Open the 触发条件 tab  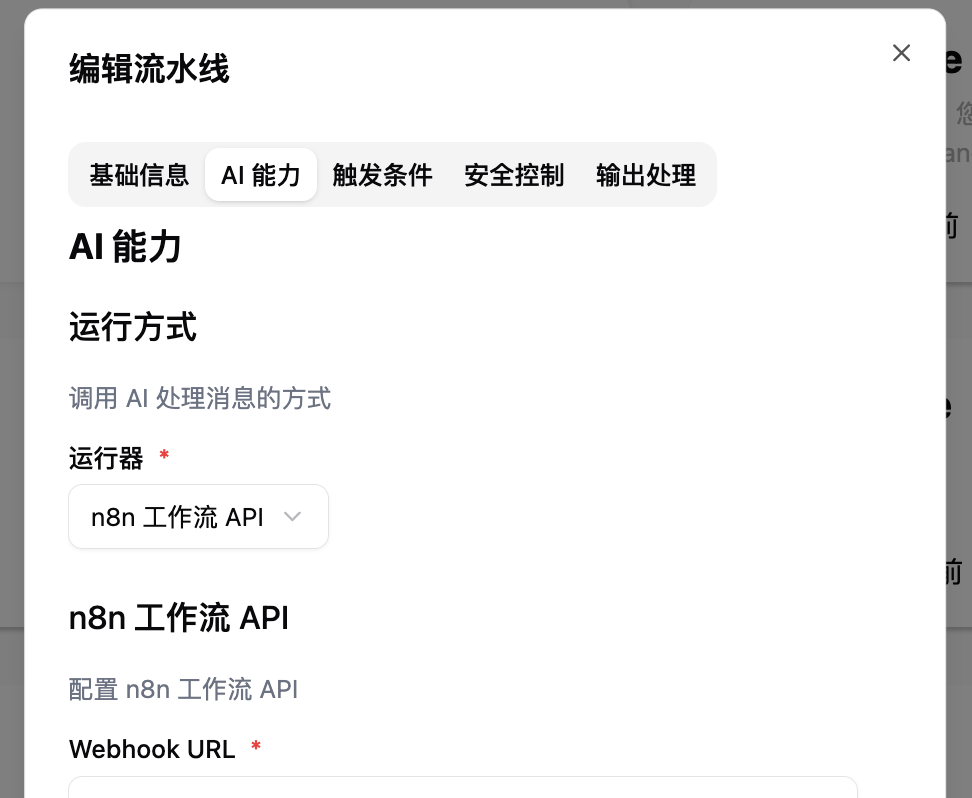[382, 175]
